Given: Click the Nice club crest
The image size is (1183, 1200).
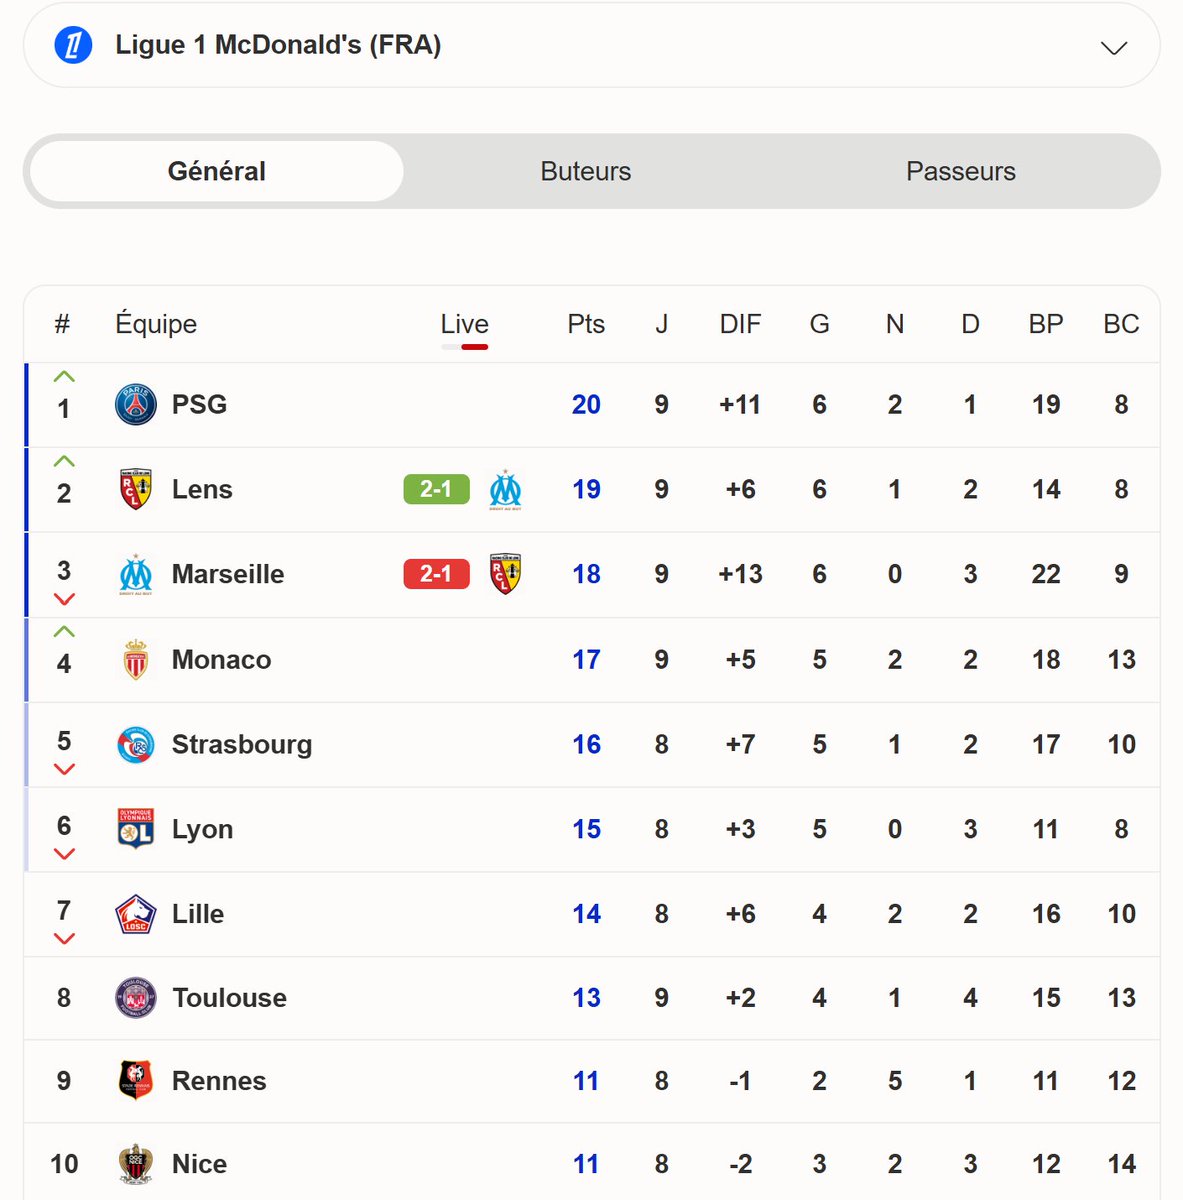Looking at the screenshot, I should [136, 1164].
